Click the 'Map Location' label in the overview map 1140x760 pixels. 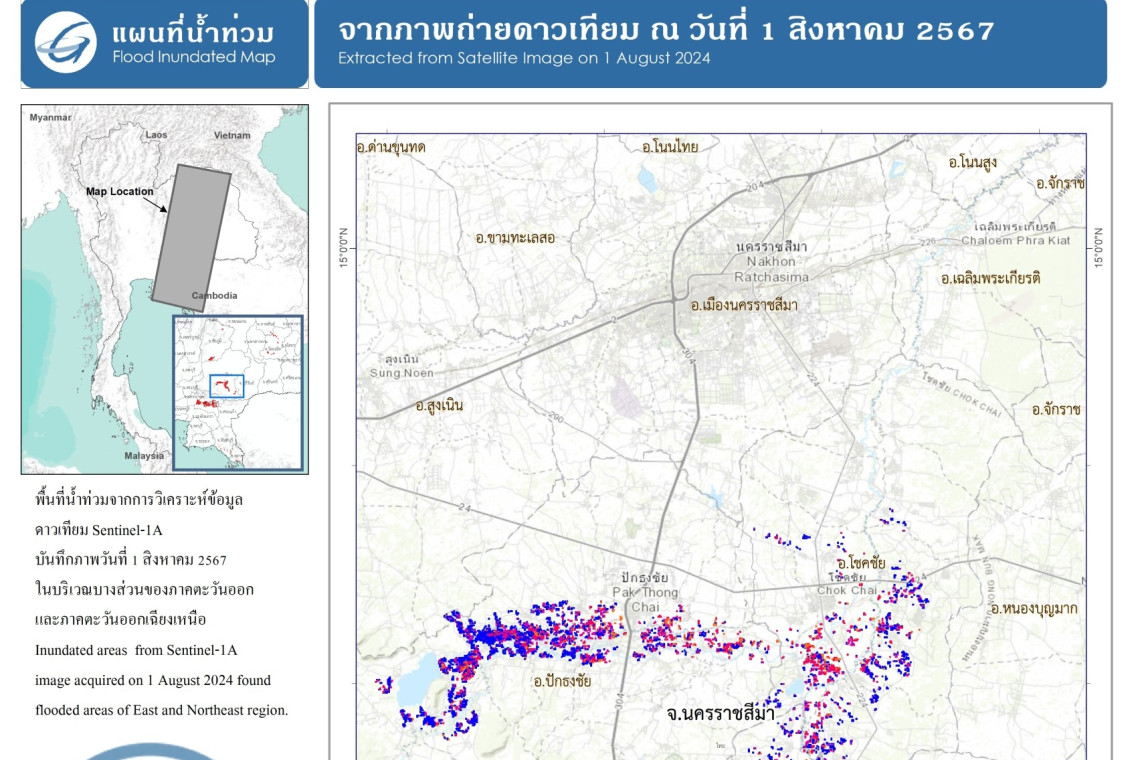tap(120, 191)
